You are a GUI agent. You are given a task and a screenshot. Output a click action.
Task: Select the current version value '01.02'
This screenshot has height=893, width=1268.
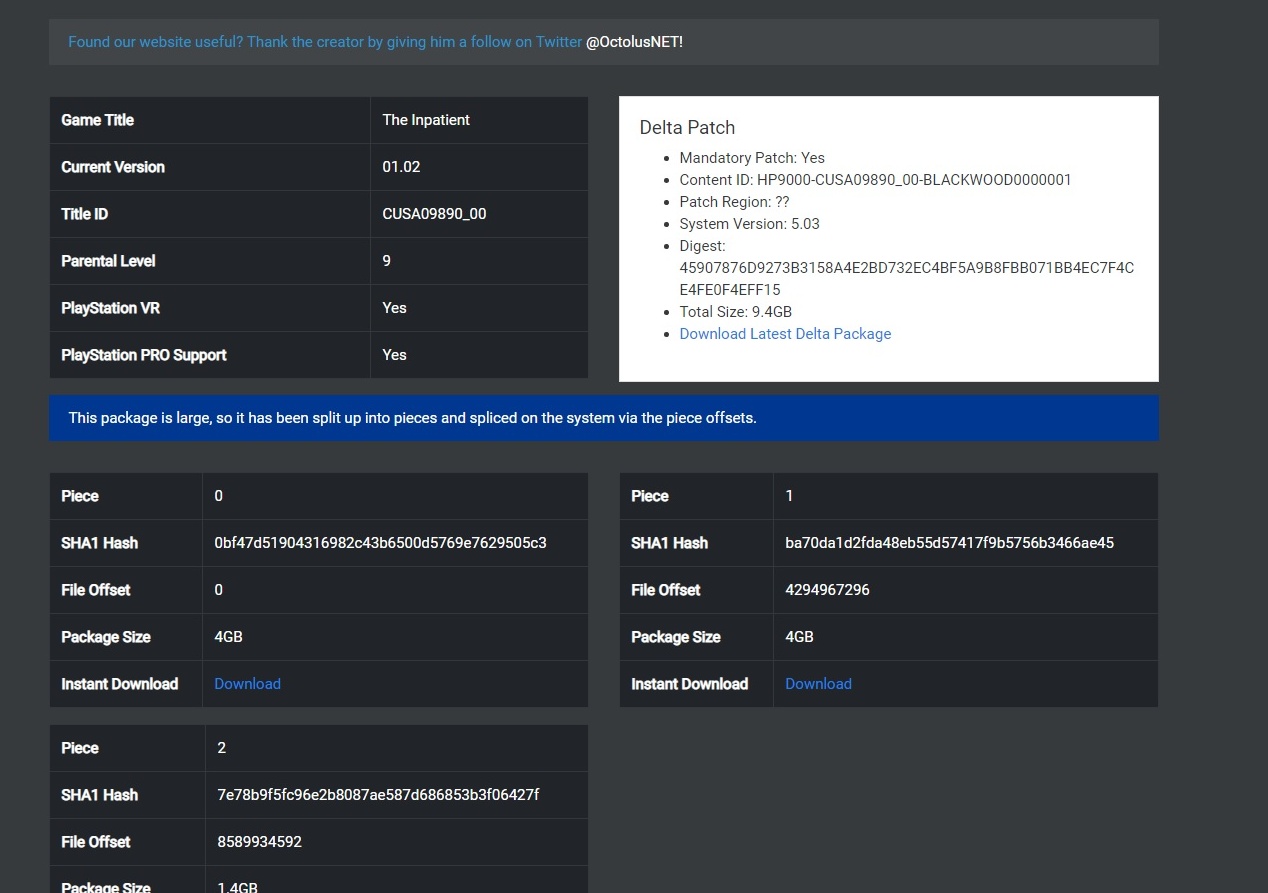click(401, 167)
